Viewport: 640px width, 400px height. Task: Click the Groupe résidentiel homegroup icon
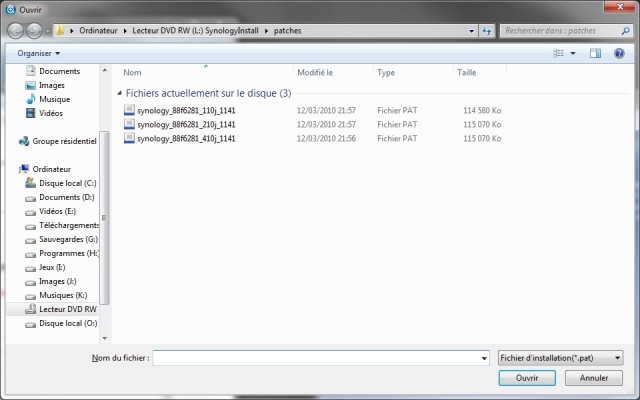click(24, 141)
